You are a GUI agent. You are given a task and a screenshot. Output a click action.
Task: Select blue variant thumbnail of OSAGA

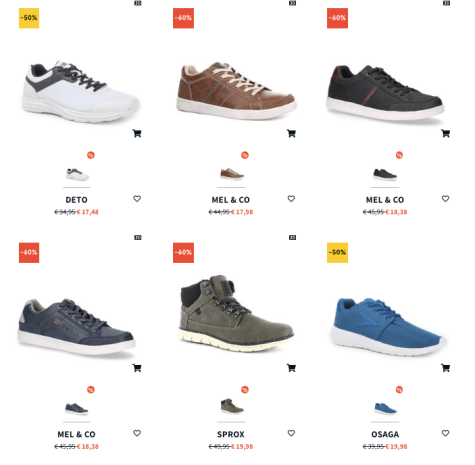385,409
